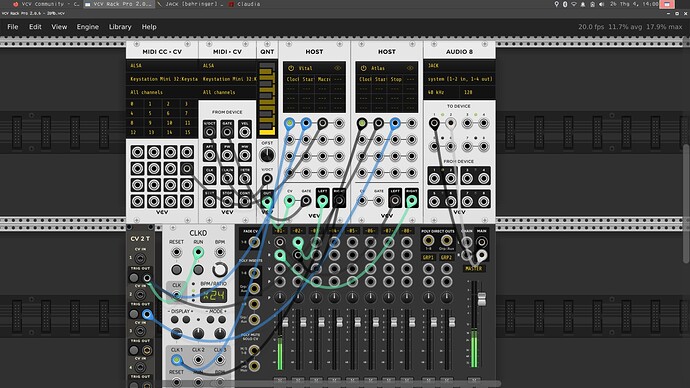
Task: Click the Clock parameter cell on Vital Host
Action: pos(292,79)
